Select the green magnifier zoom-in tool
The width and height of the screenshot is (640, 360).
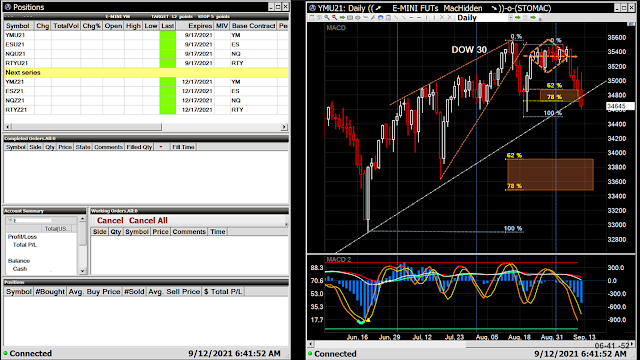coord(327,18)
